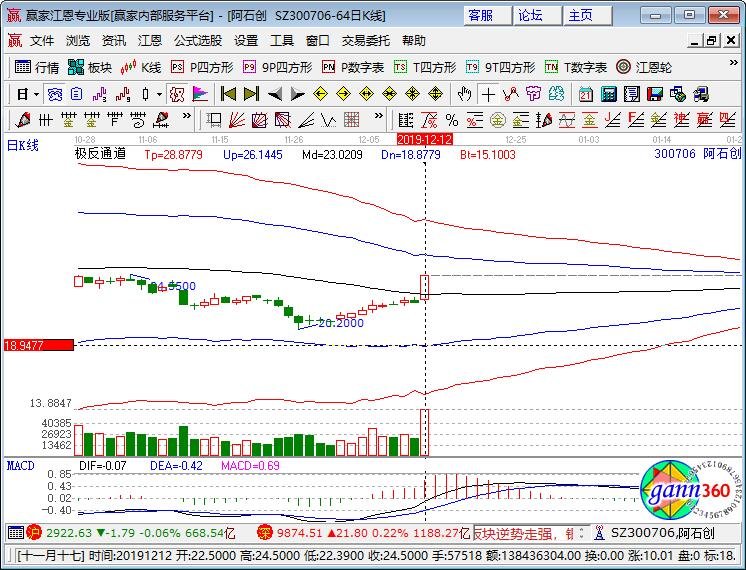Screen dimensions: 746x570
Task: Click the blue clipboard info icon
Action: pyautogui.click(x=77, y=94)
